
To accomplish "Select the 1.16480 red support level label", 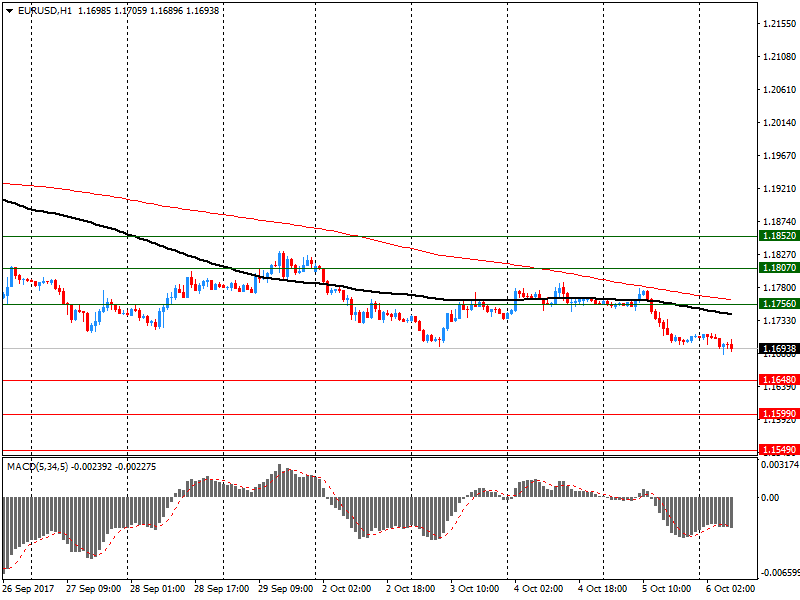I will (x=779, y=380).
